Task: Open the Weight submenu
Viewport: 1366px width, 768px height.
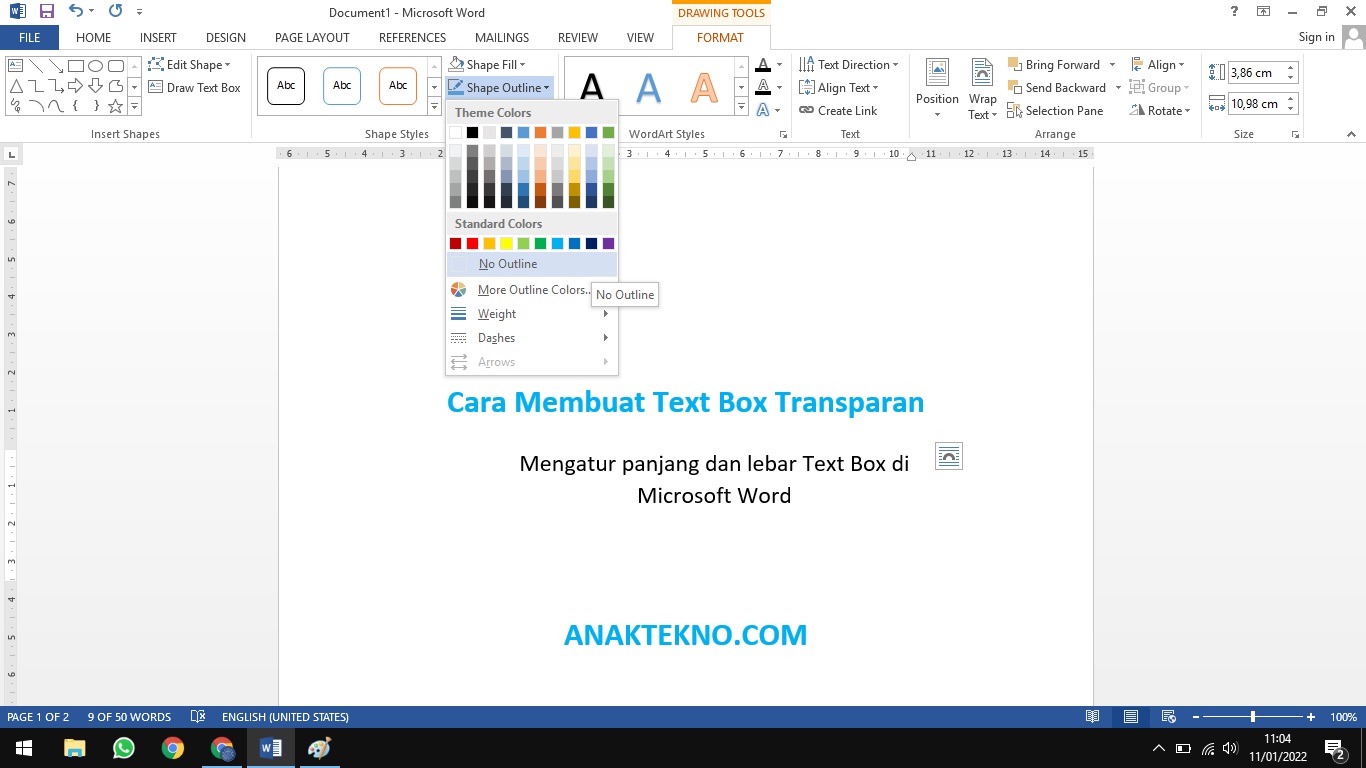Action: click(x=532, y=314)
